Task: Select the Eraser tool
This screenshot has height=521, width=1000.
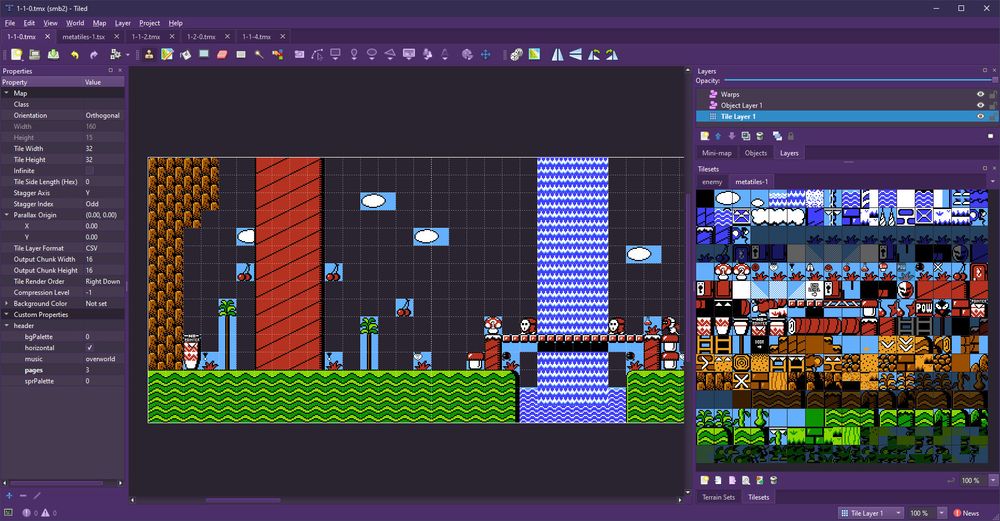Action: coord(222,55)
